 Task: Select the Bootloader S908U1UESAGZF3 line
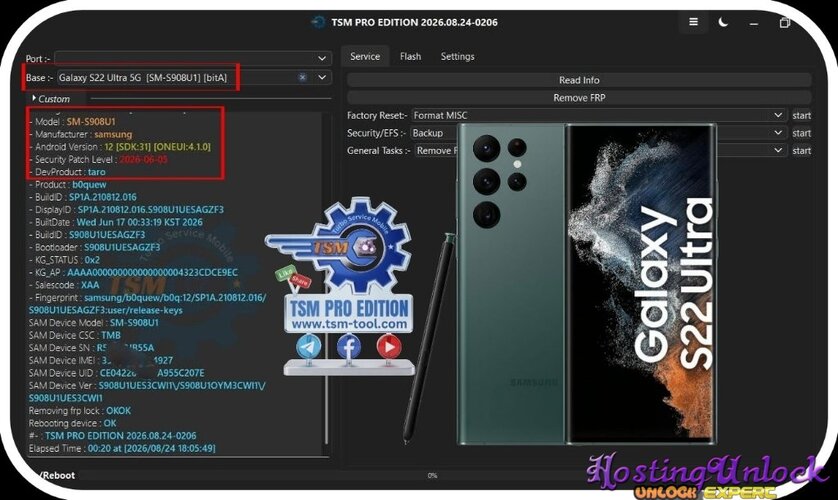pyautogui.click(x=95, y=247)
